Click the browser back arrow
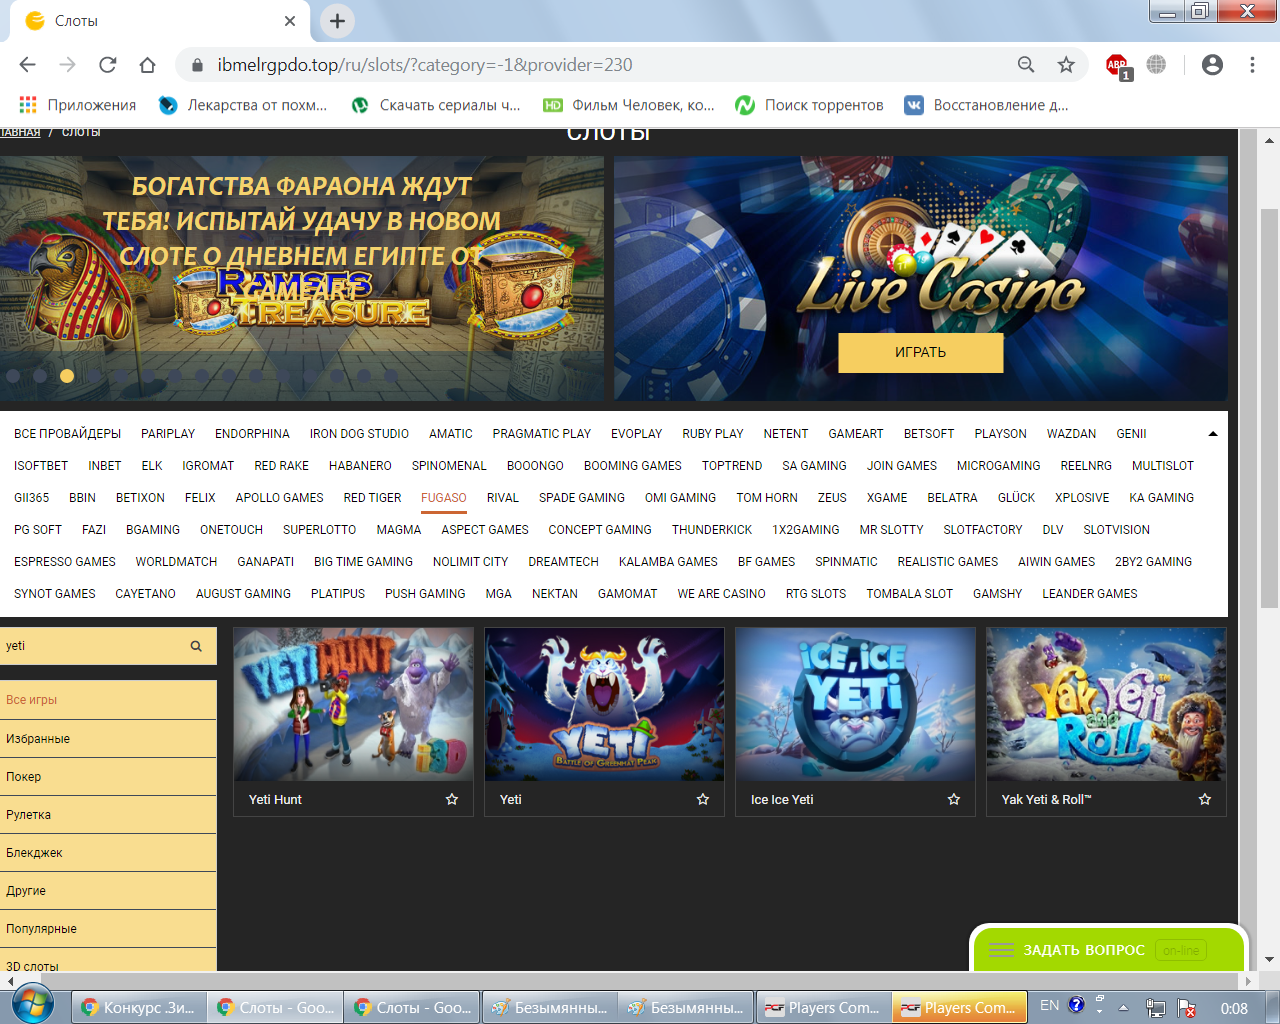The width and height of the screenshot is (1280, 1024). 27,65
